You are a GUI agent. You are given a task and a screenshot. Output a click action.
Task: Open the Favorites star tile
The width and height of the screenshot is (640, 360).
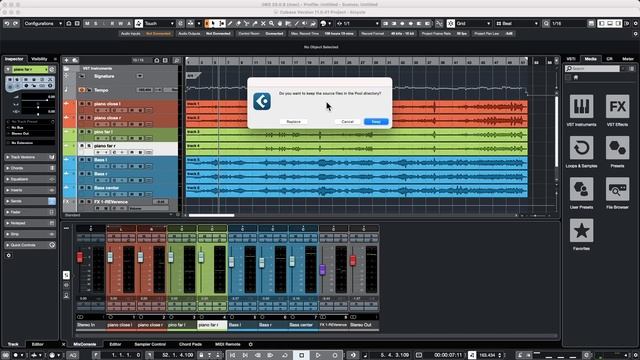581,234
